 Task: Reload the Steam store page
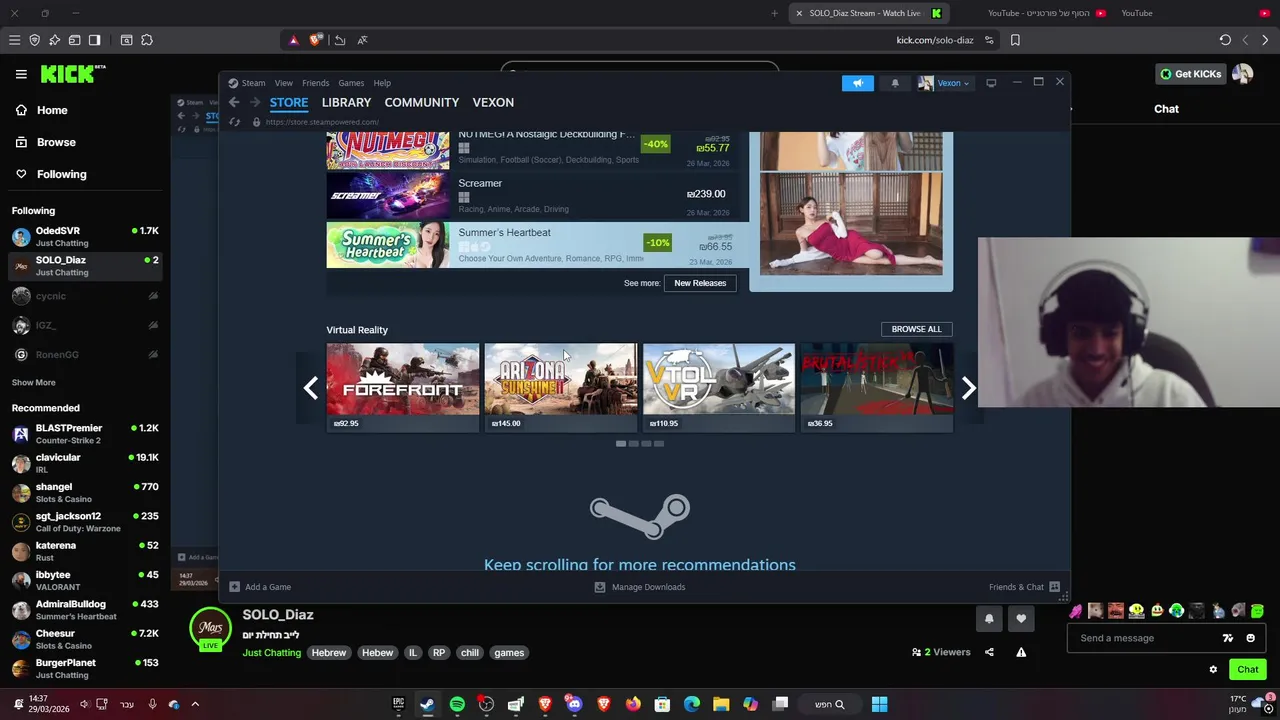coord(234,122)
